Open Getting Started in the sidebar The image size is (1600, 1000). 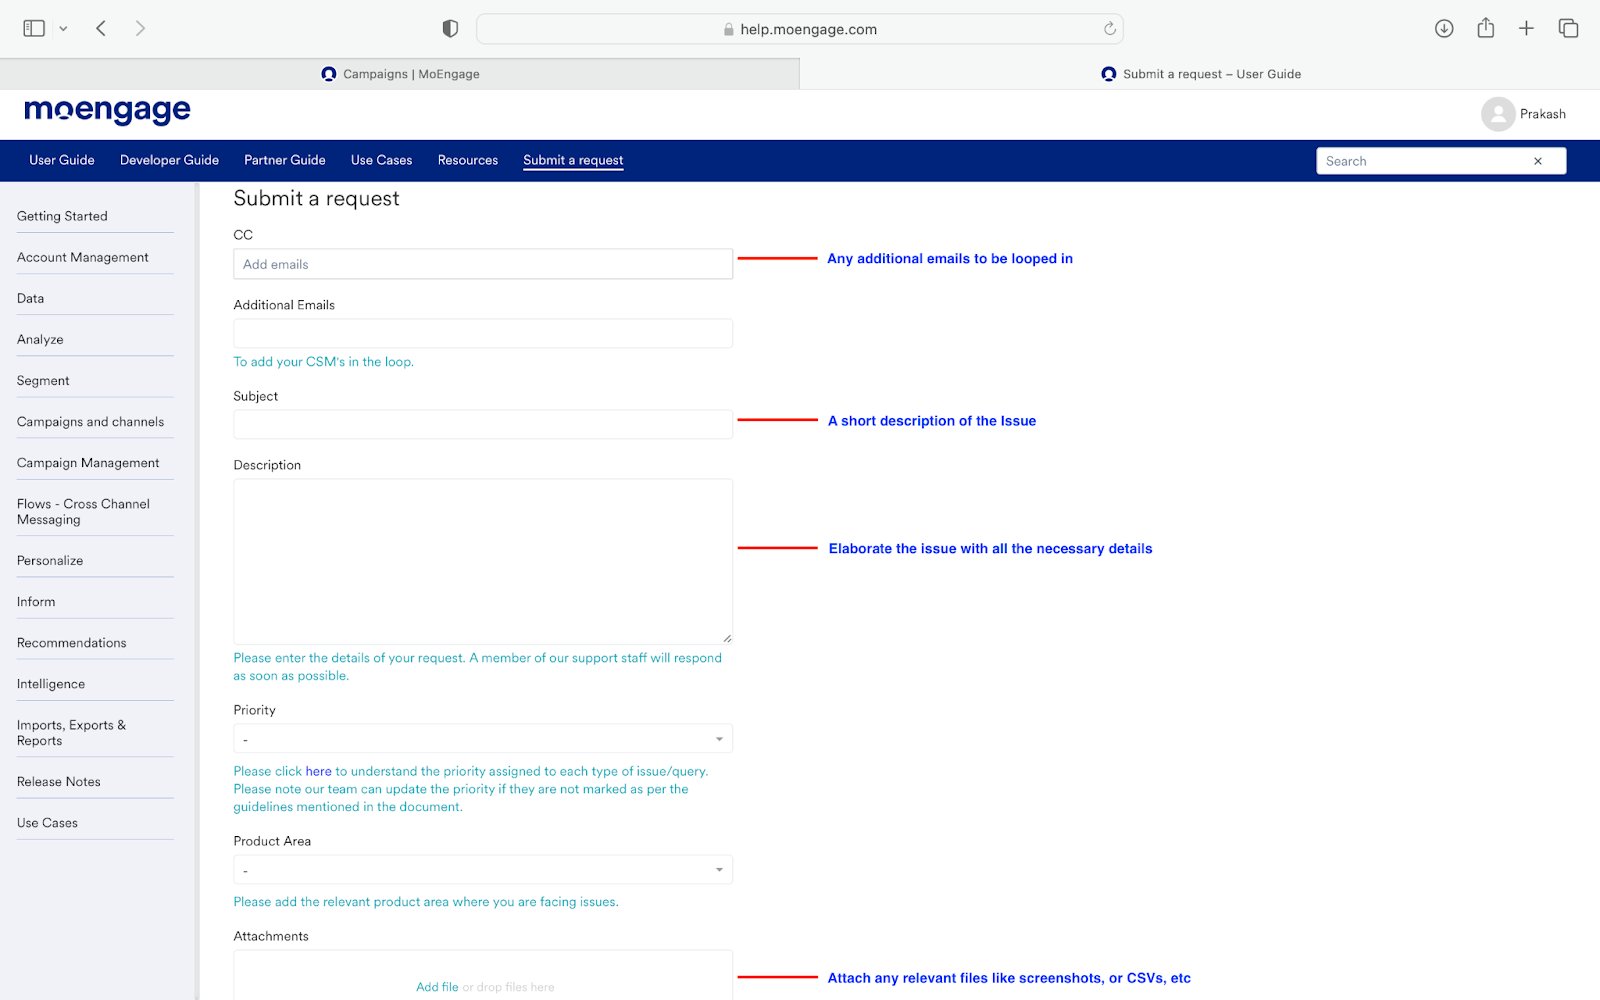pos(62,216)
